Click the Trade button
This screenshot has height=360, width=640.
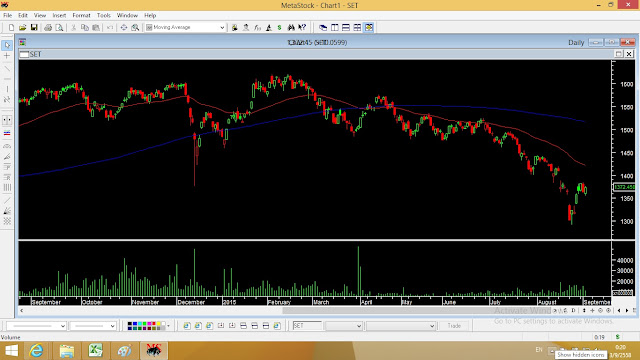(454, 326)
